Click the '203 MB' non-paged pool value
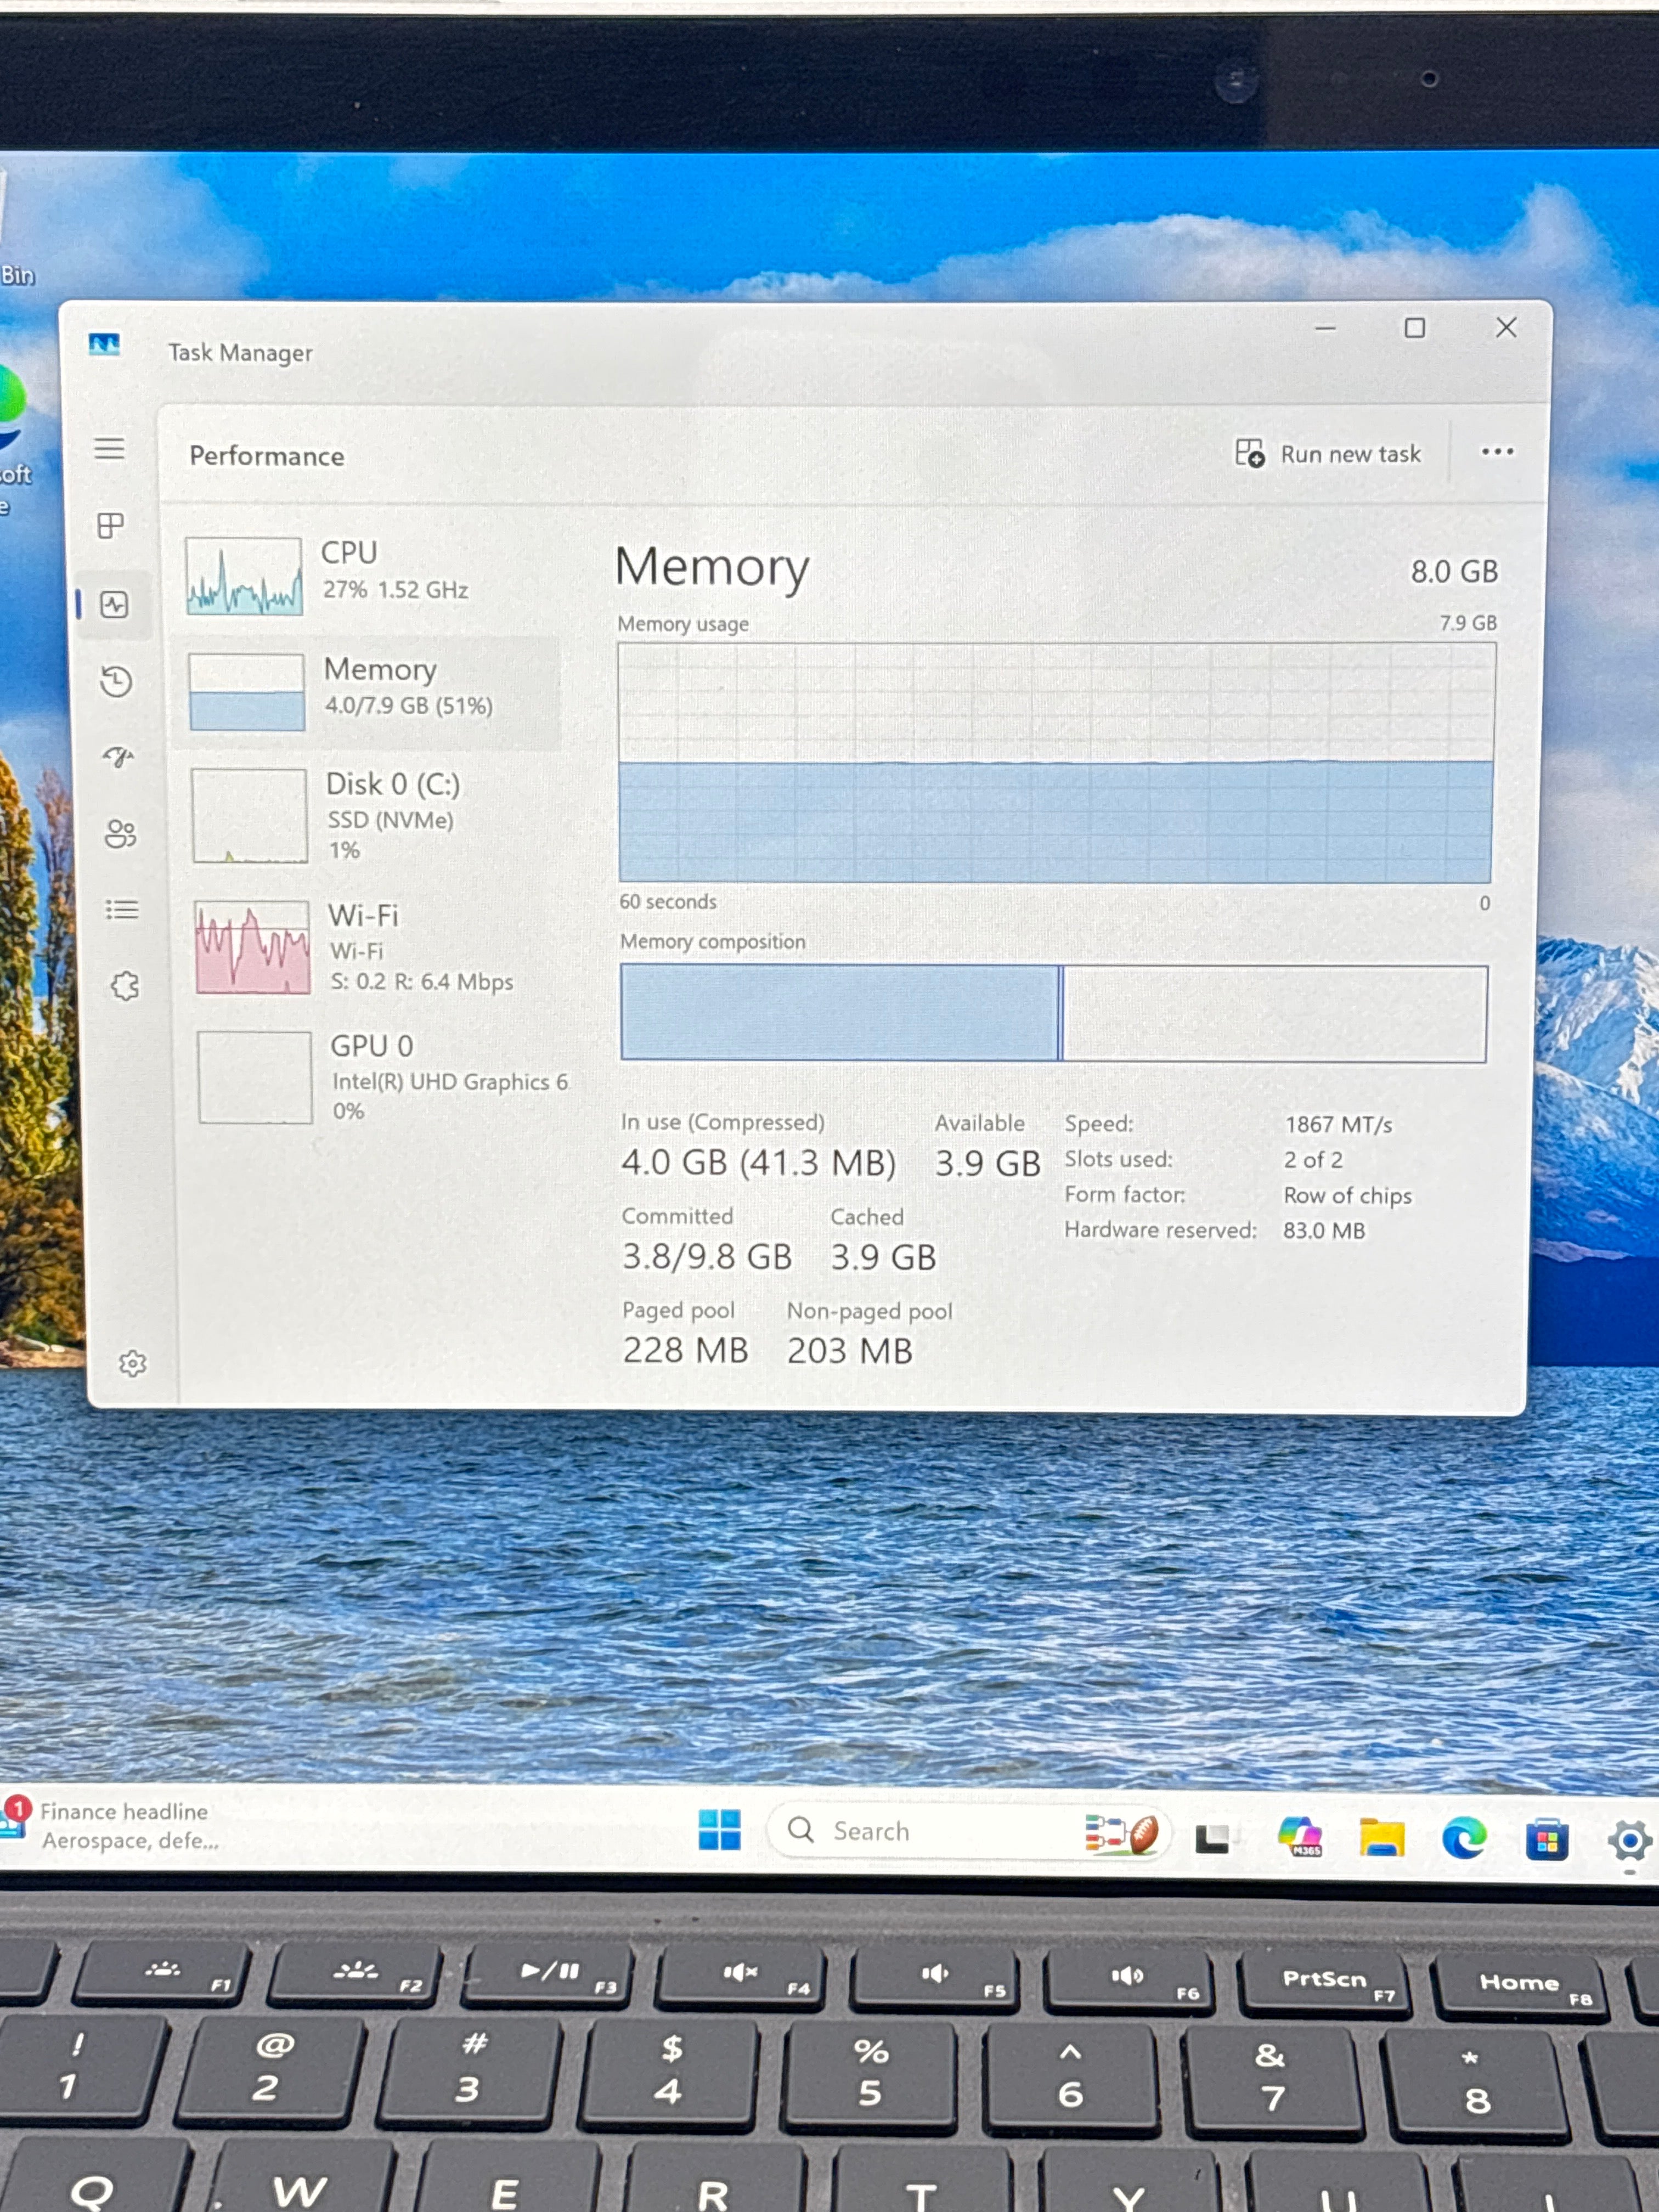The width and height of the screenshot is (1659, 2212). click(849, 1352)
